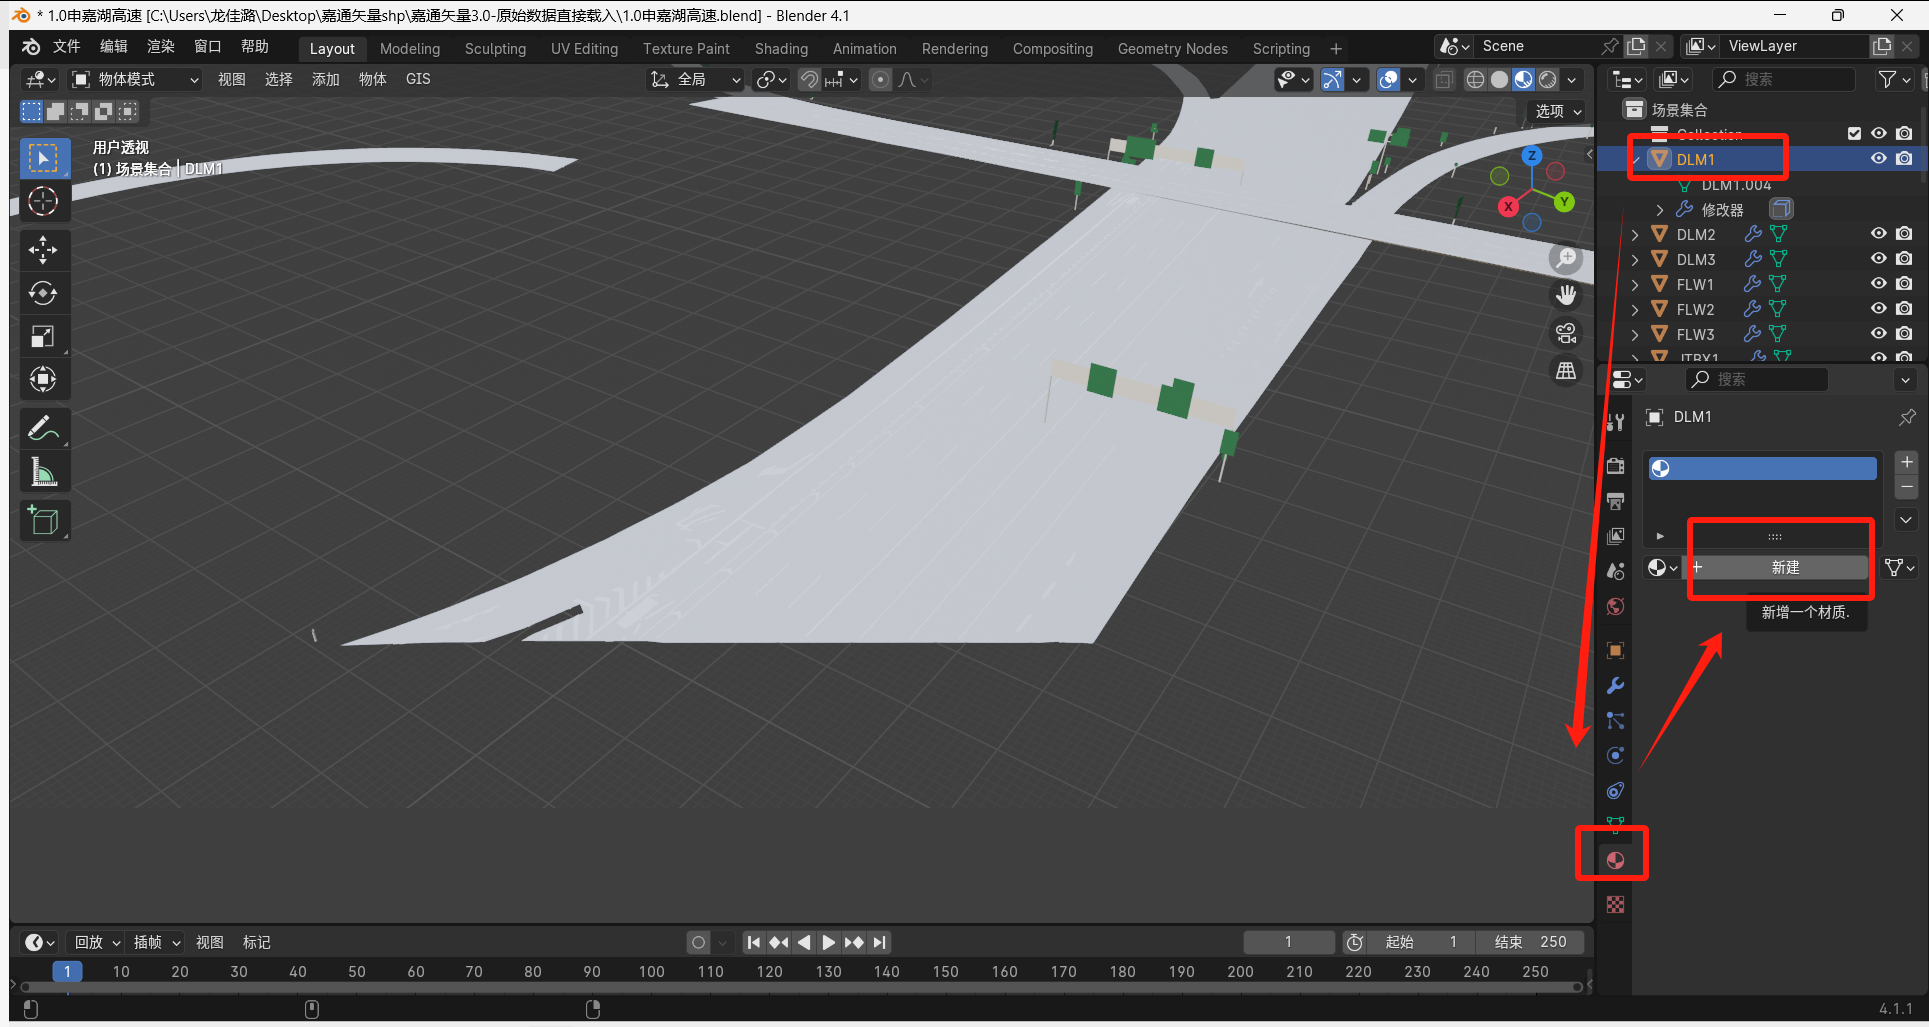Open the 全局 transform orientation dropdown

695,79
